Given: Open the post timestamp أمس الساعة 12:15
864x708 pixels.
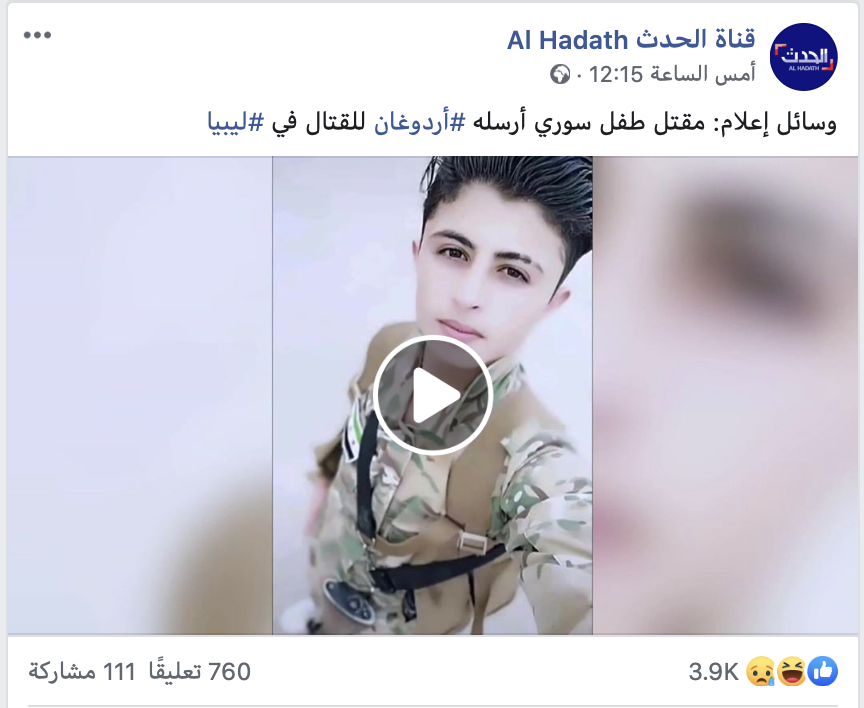Looking at the screenshot, I should click(x=672, y=74).
